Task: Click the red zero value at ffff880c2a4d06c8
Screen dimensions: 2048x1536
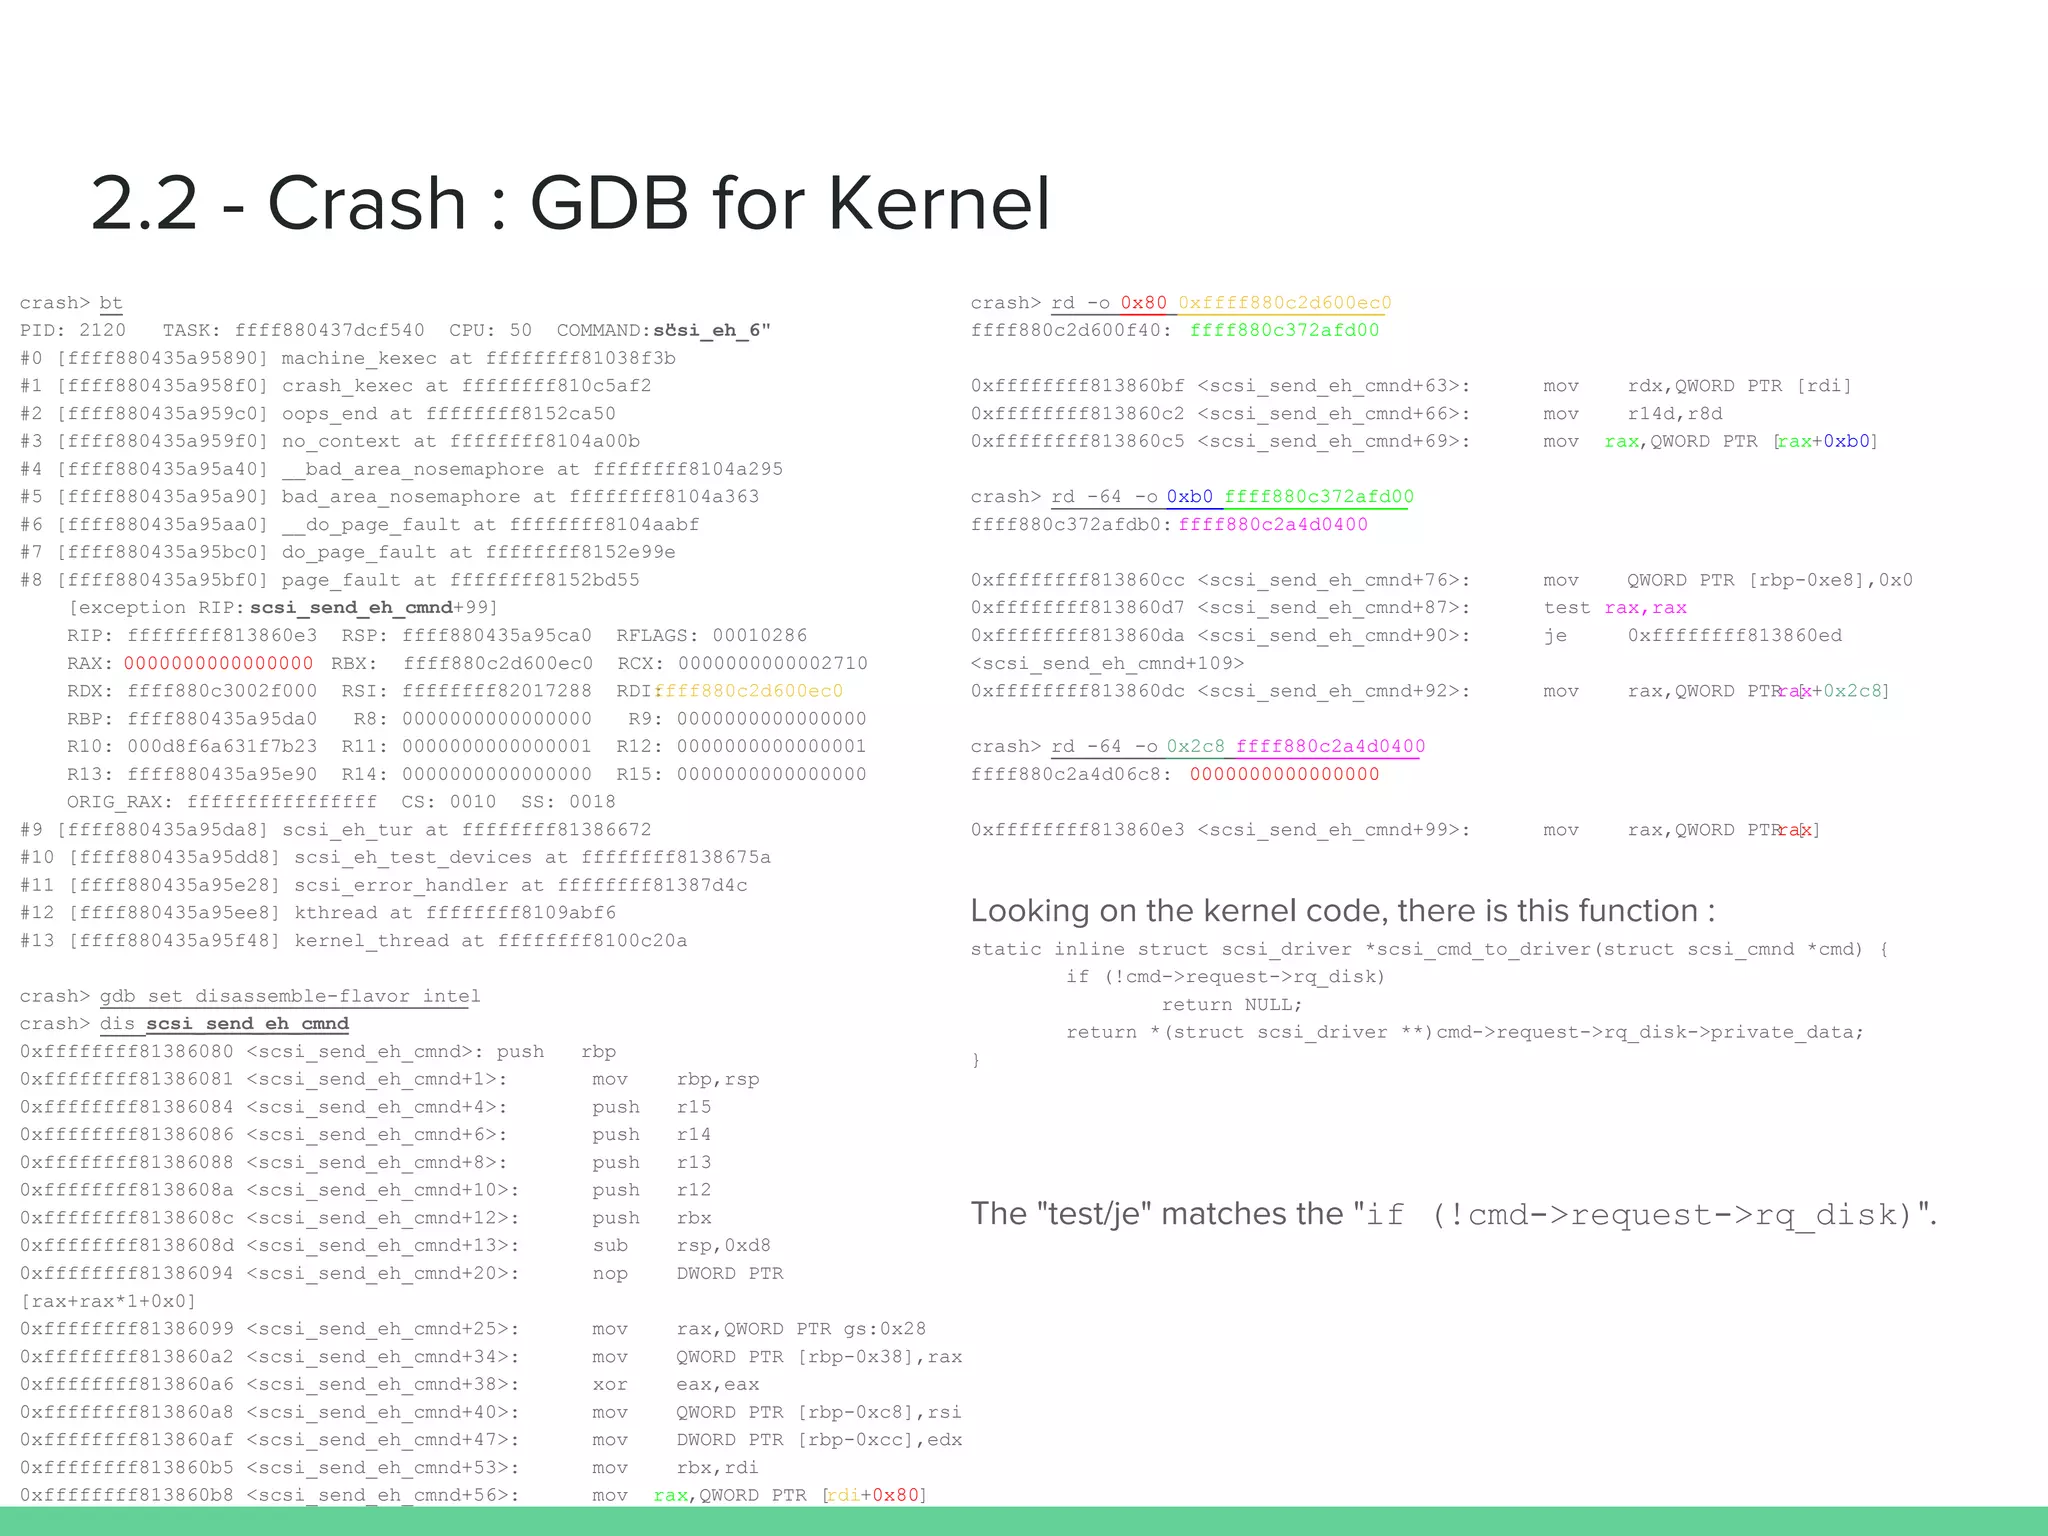Action: coord(1284,774)
